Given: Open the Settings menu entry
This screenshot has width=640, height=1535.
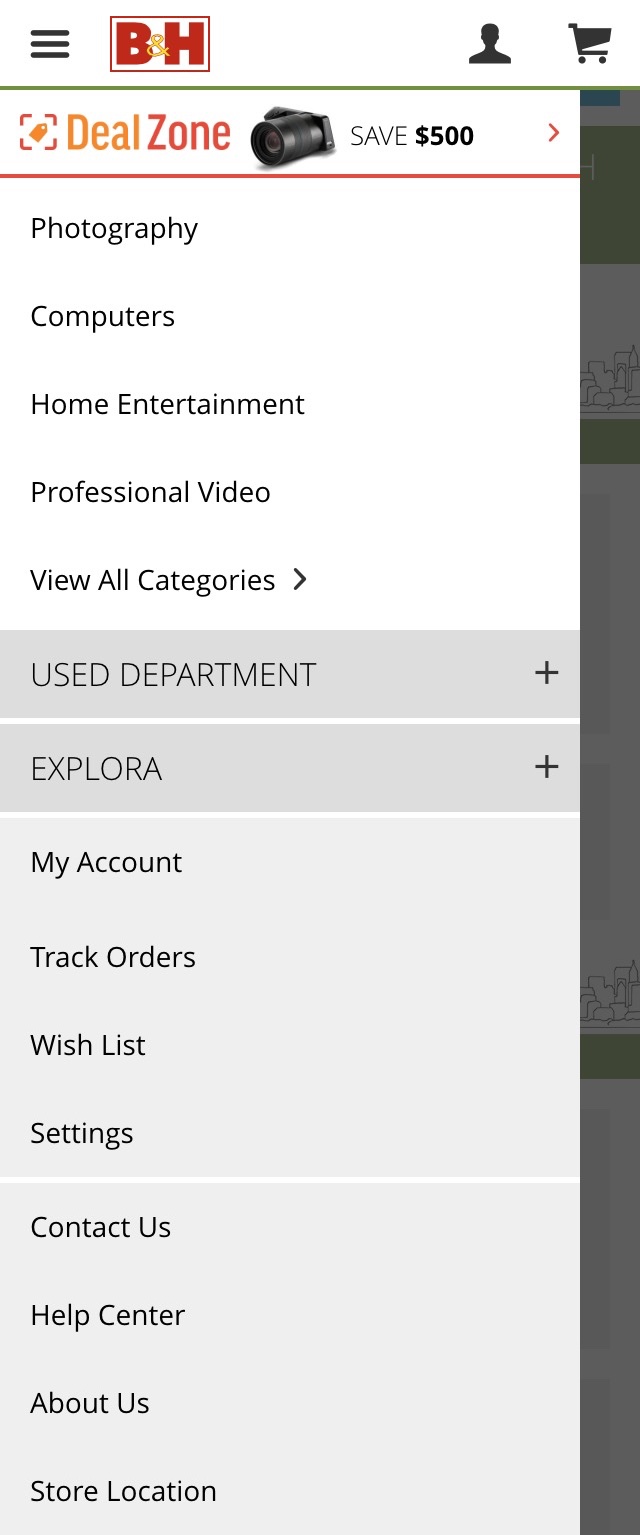Looking at the screenshot, I should (82, 1133).
